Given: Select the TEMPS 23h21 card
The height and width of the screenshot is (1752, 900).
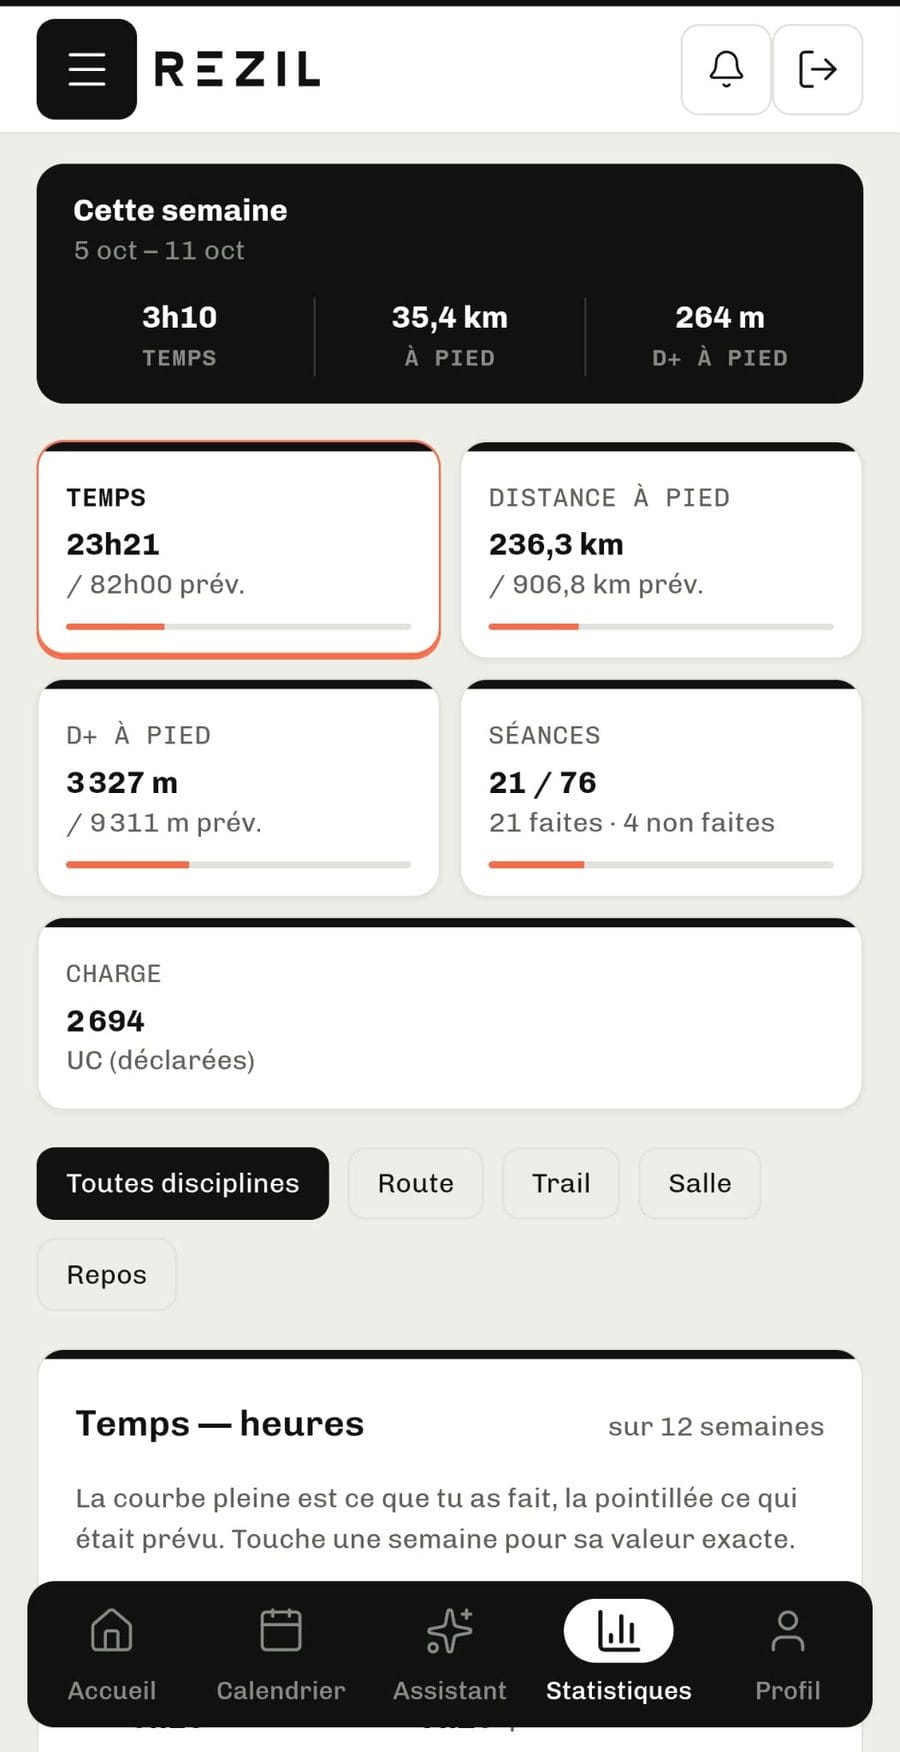Looking at the screenshot, I should [239, 550].
